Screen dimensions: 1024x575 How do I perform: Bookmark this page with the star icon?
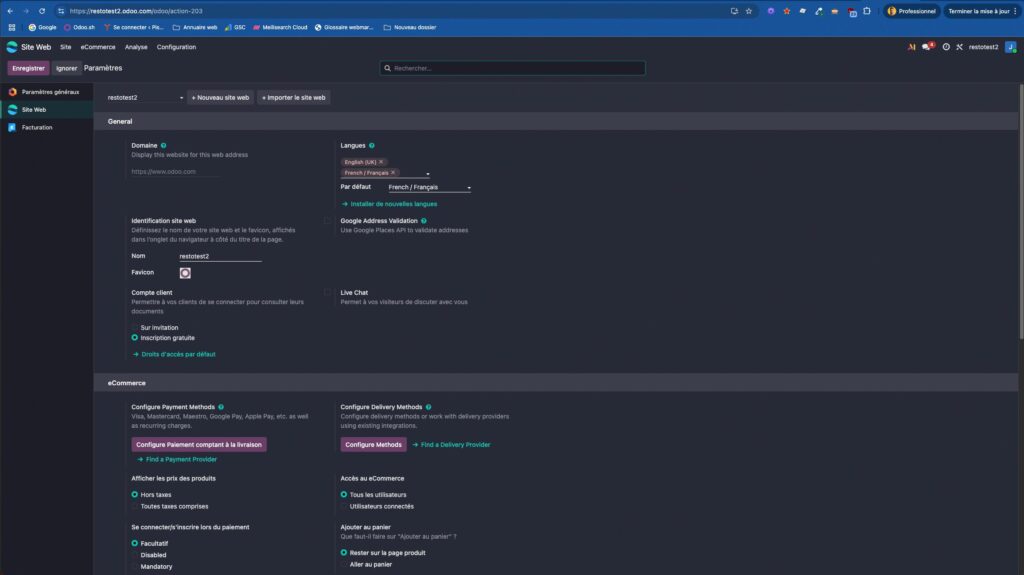[749, 11]
